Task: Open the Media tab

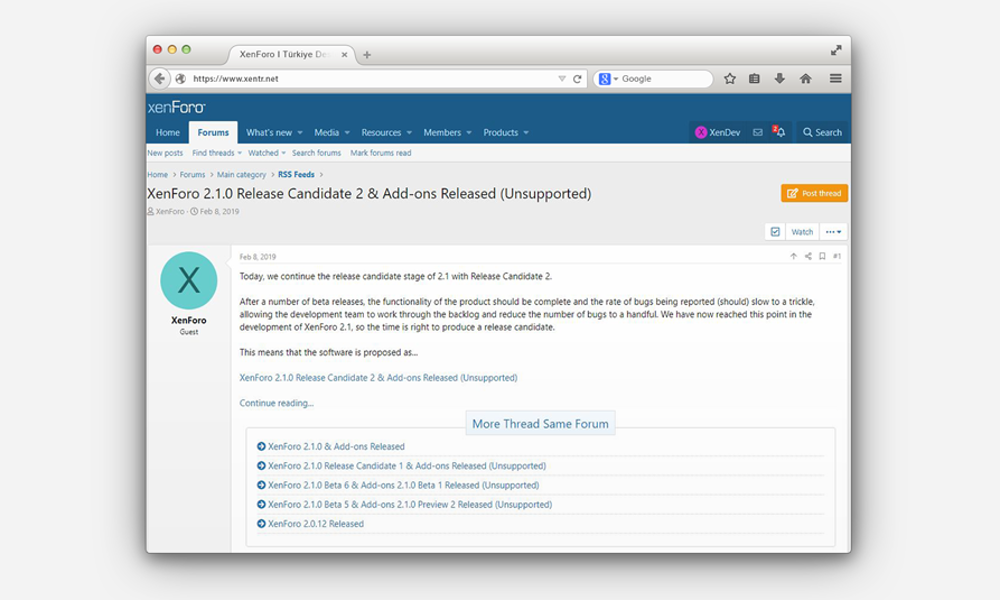Action: [327, 133]
